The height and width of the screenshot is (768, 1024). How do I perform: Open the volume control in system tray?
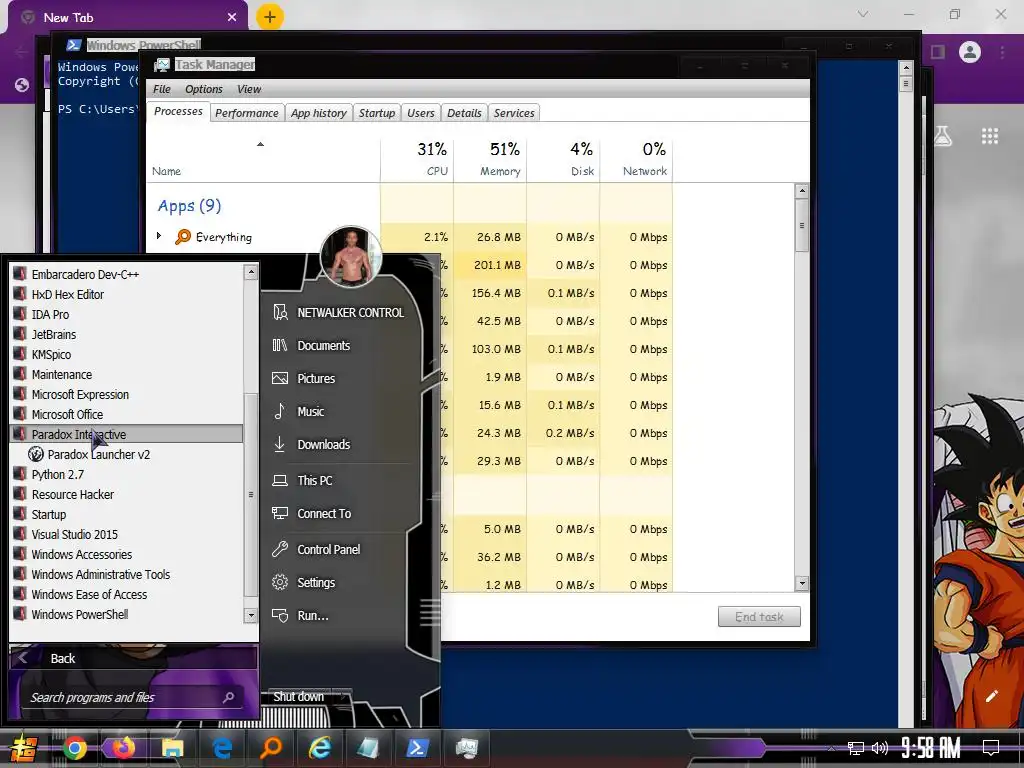880,748
